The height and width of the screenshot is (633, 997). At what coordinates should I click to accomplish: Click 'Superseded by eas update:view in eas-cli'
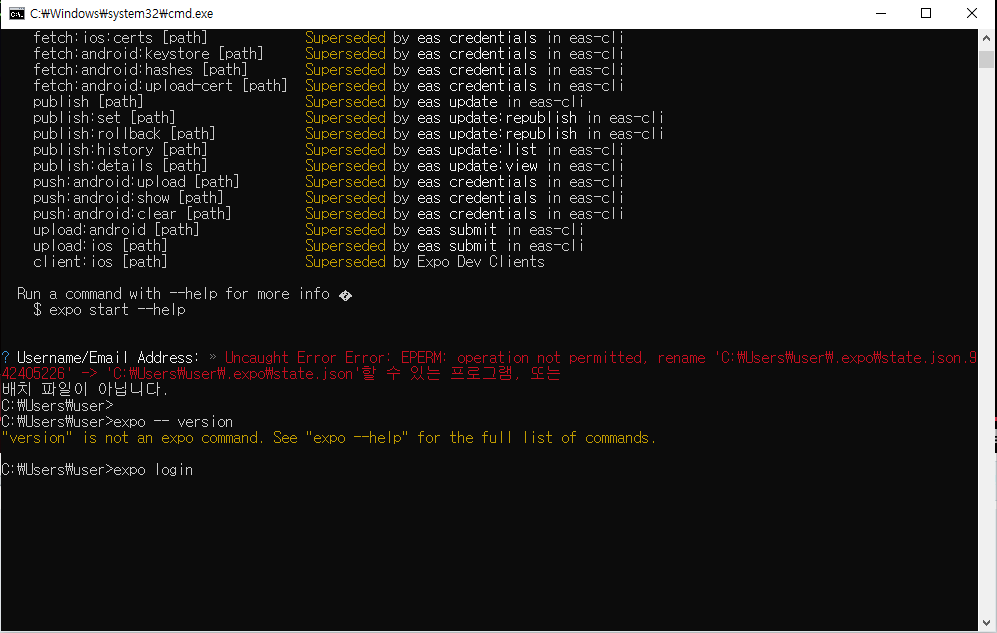click(x=464, y=166)
